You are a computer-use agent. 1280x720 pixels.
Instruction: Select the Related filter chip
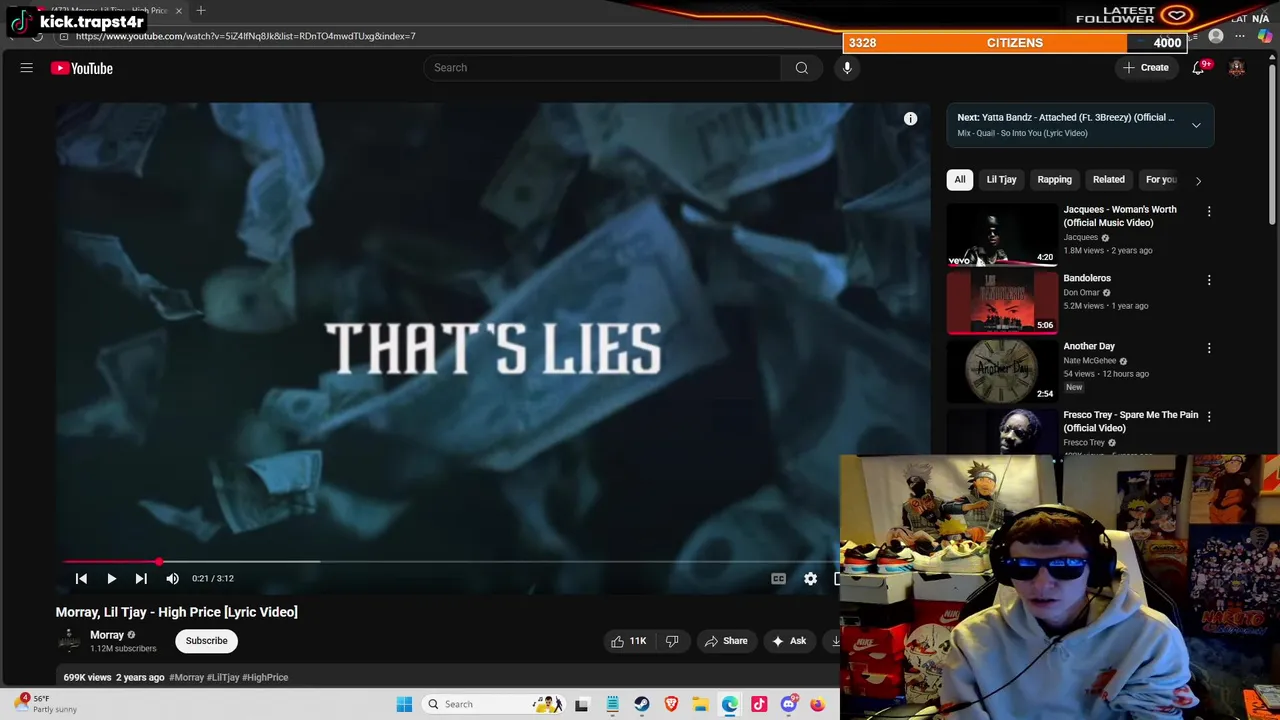click(x=1108, y=180)
